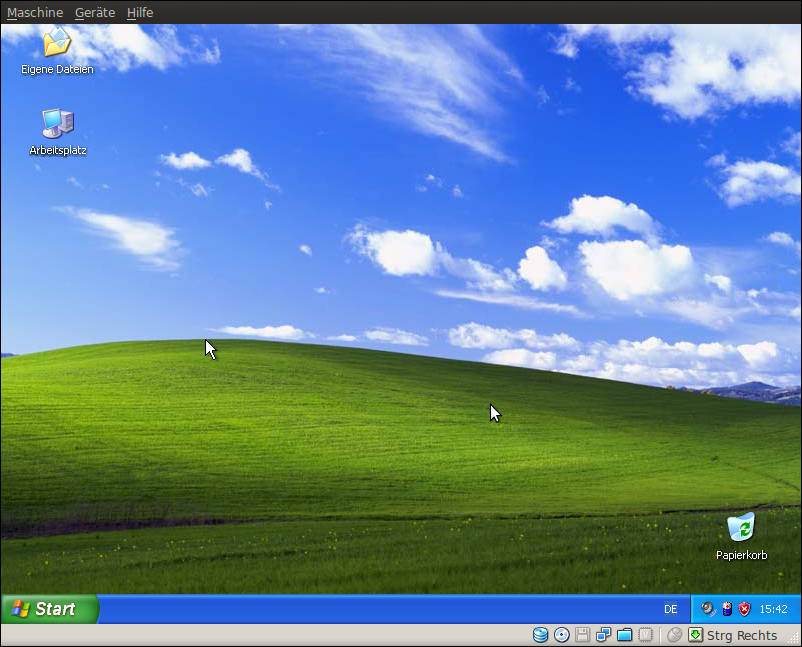The image size is (802, 647).
Task: Click the battery tray icon
Action: [727, 609]
